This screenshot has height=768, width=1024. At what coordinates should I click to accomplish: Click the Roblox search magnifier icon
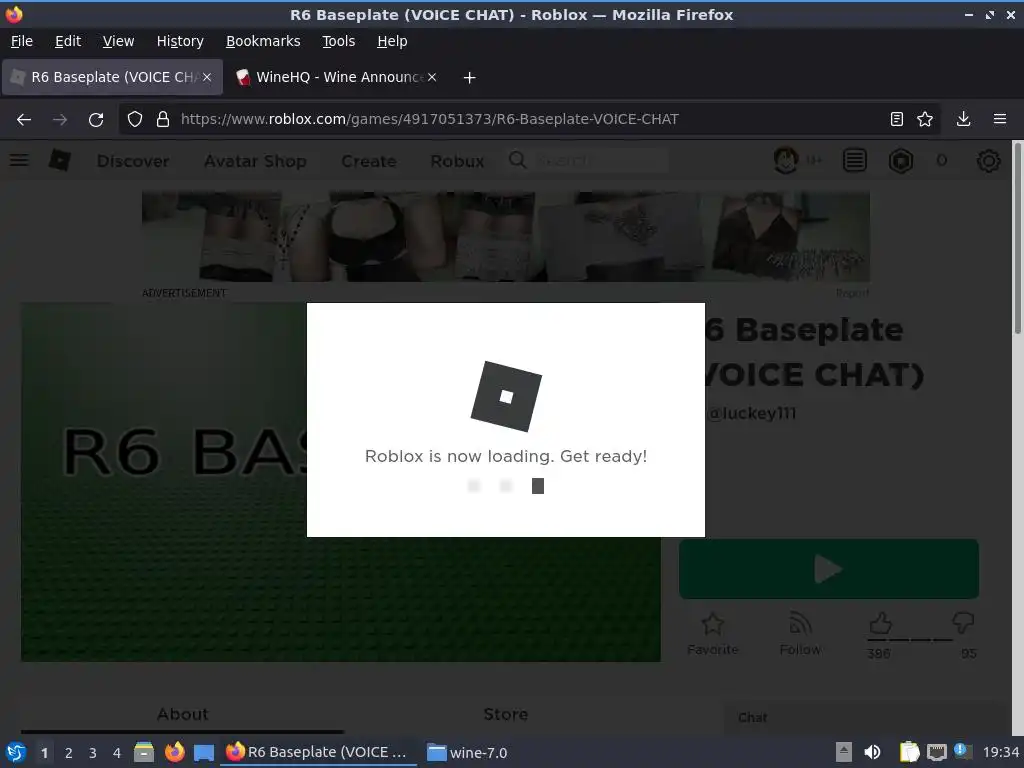click(x=517, y=160)
